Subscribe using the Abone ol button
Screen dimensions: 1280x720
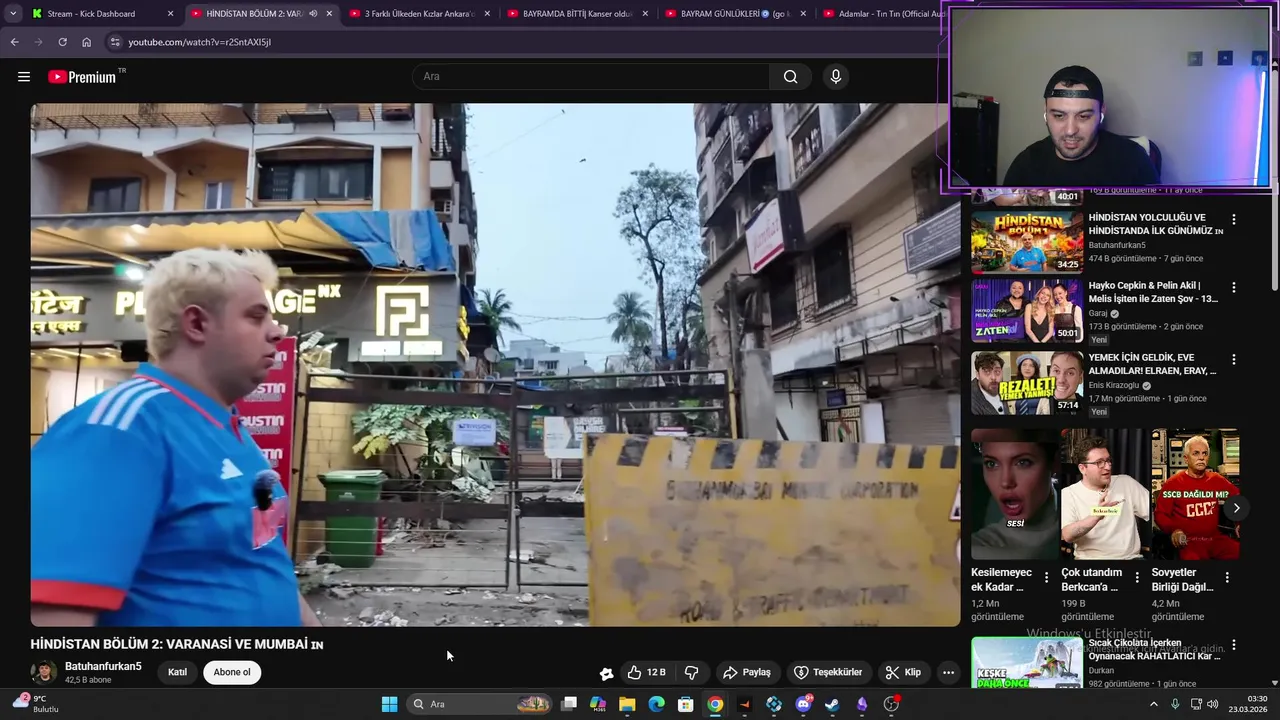tap(232, 672)
